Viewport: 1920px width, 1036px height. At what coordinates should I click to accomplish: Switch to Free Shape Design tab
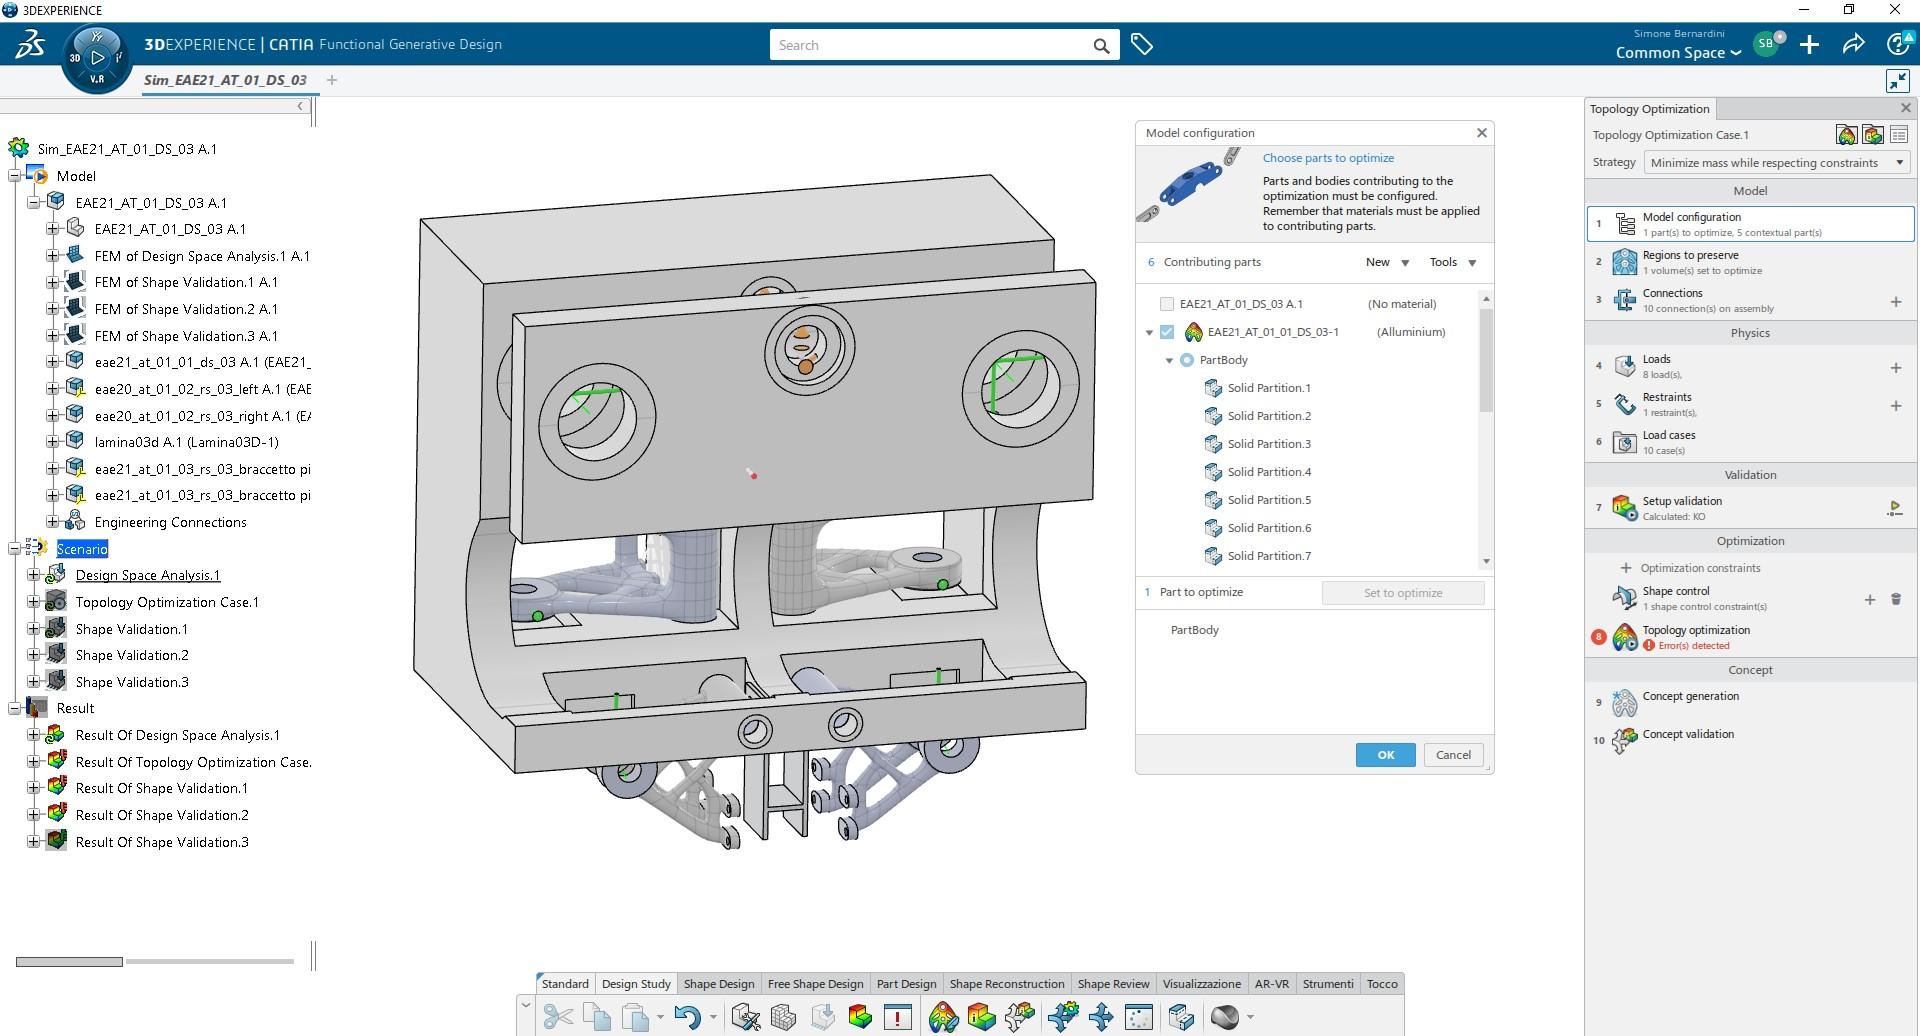click(815, 984)
